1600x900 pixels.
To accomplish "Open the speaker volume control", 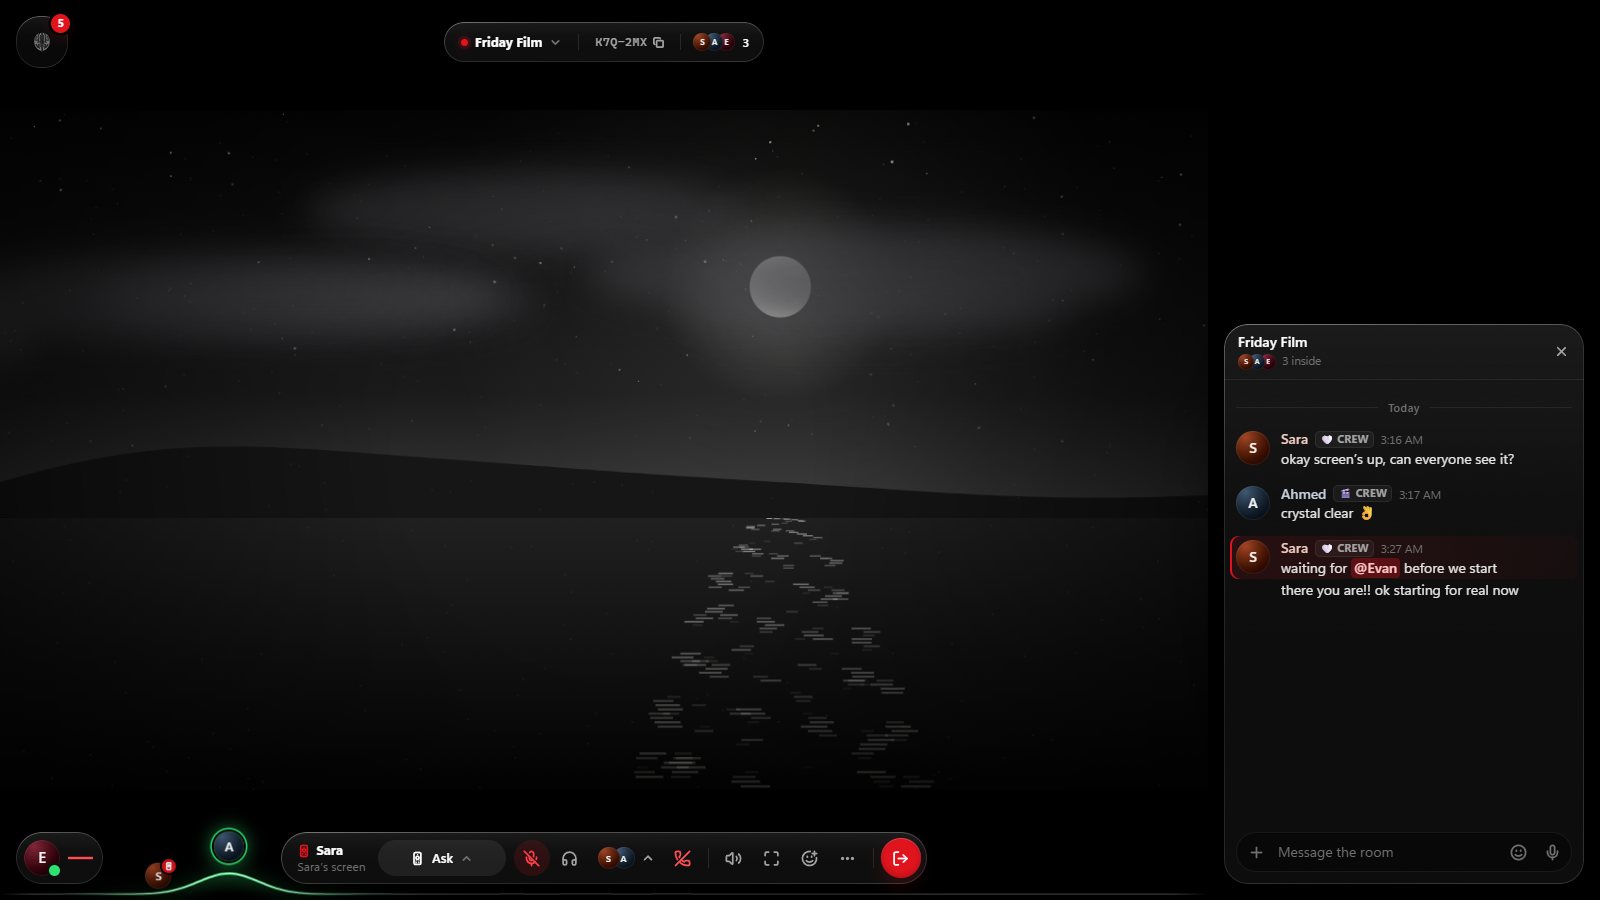I will (733, 858).
